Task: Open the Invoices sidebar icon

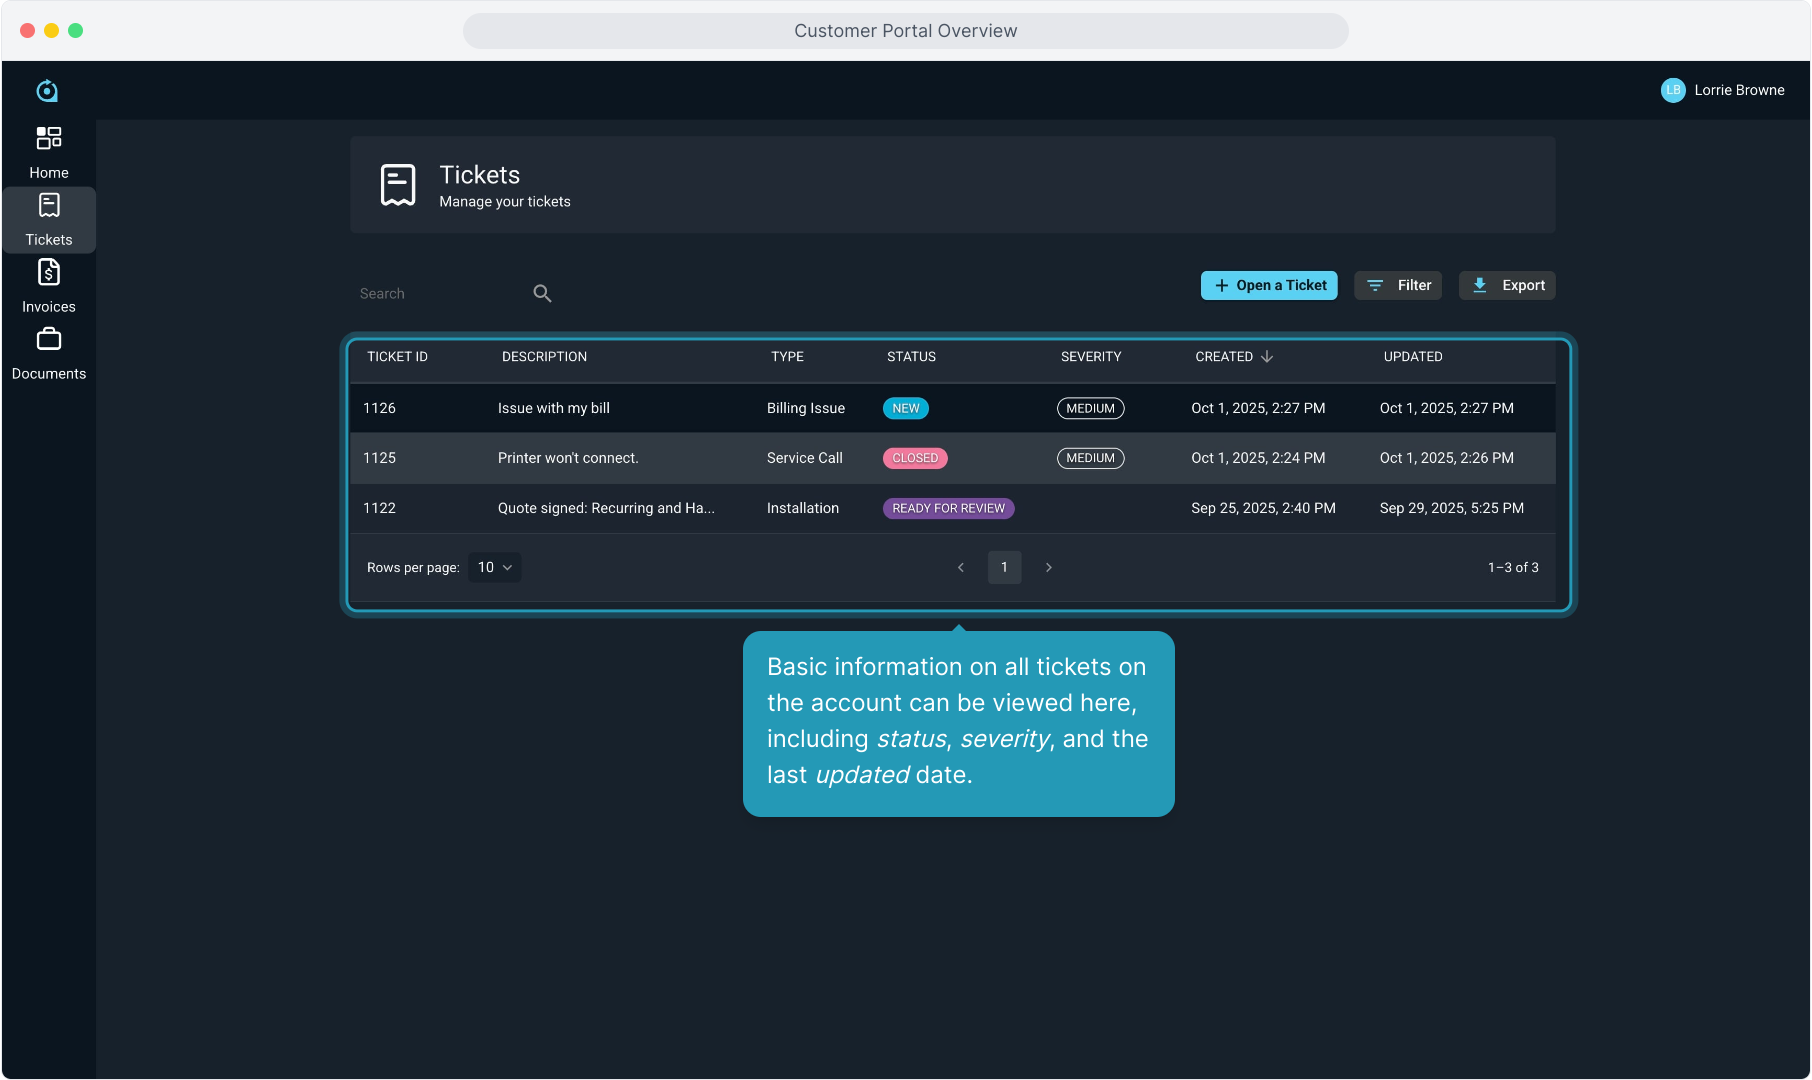Action: [48, 272]
